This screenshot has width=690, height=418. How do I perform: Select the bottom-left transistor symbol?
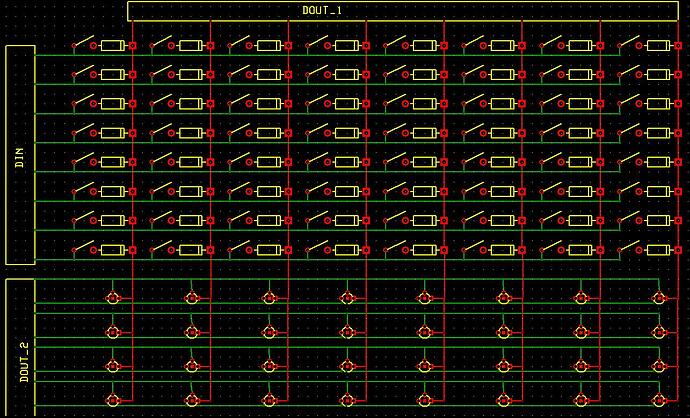click(x=113, y=400)
